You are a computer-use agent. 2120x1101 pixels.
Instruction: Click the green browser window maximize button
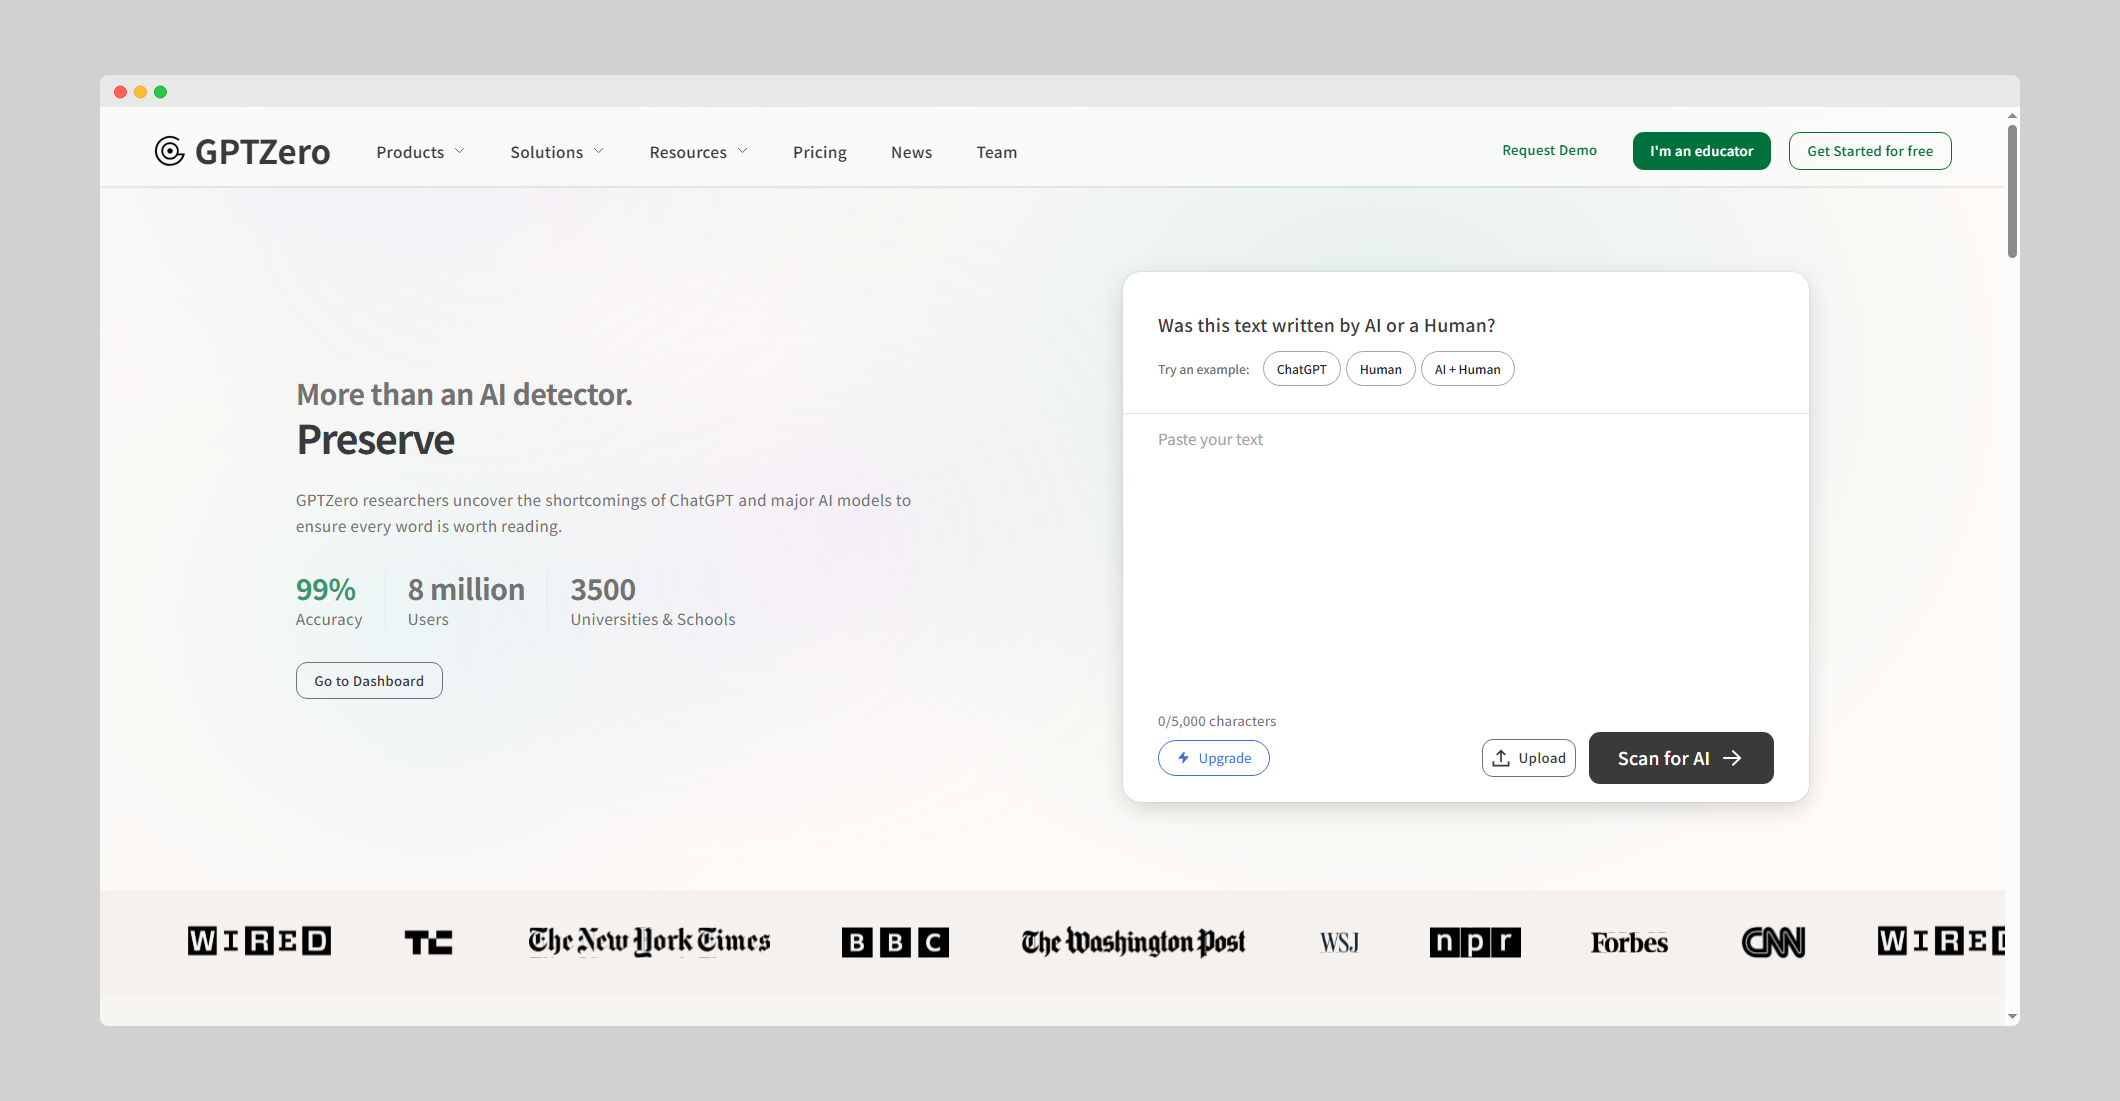(160, 92)
